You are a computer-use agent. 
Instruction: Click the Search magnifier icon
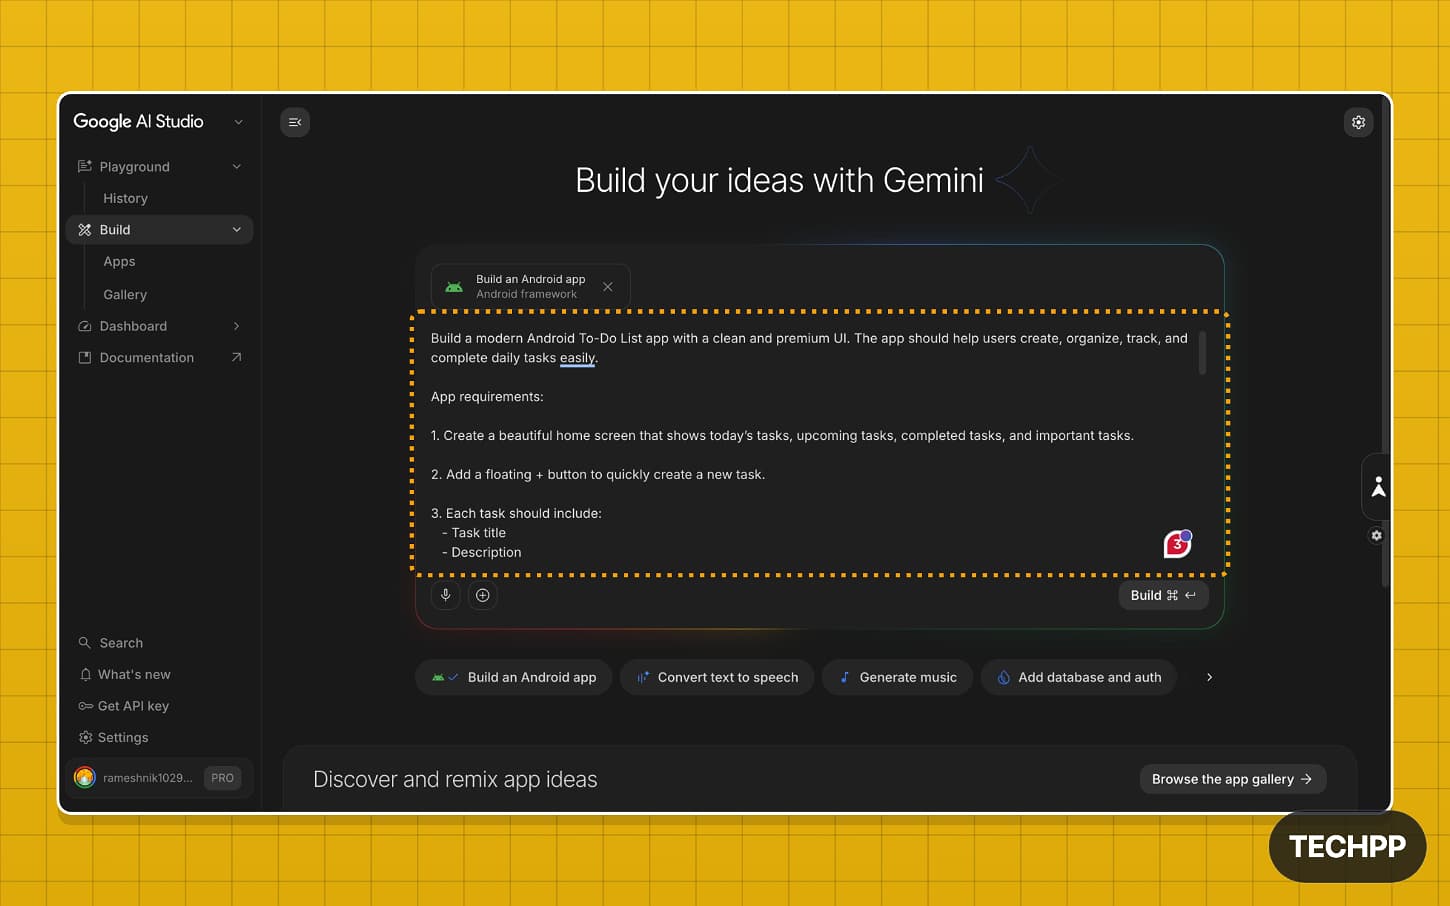[85, 643]
